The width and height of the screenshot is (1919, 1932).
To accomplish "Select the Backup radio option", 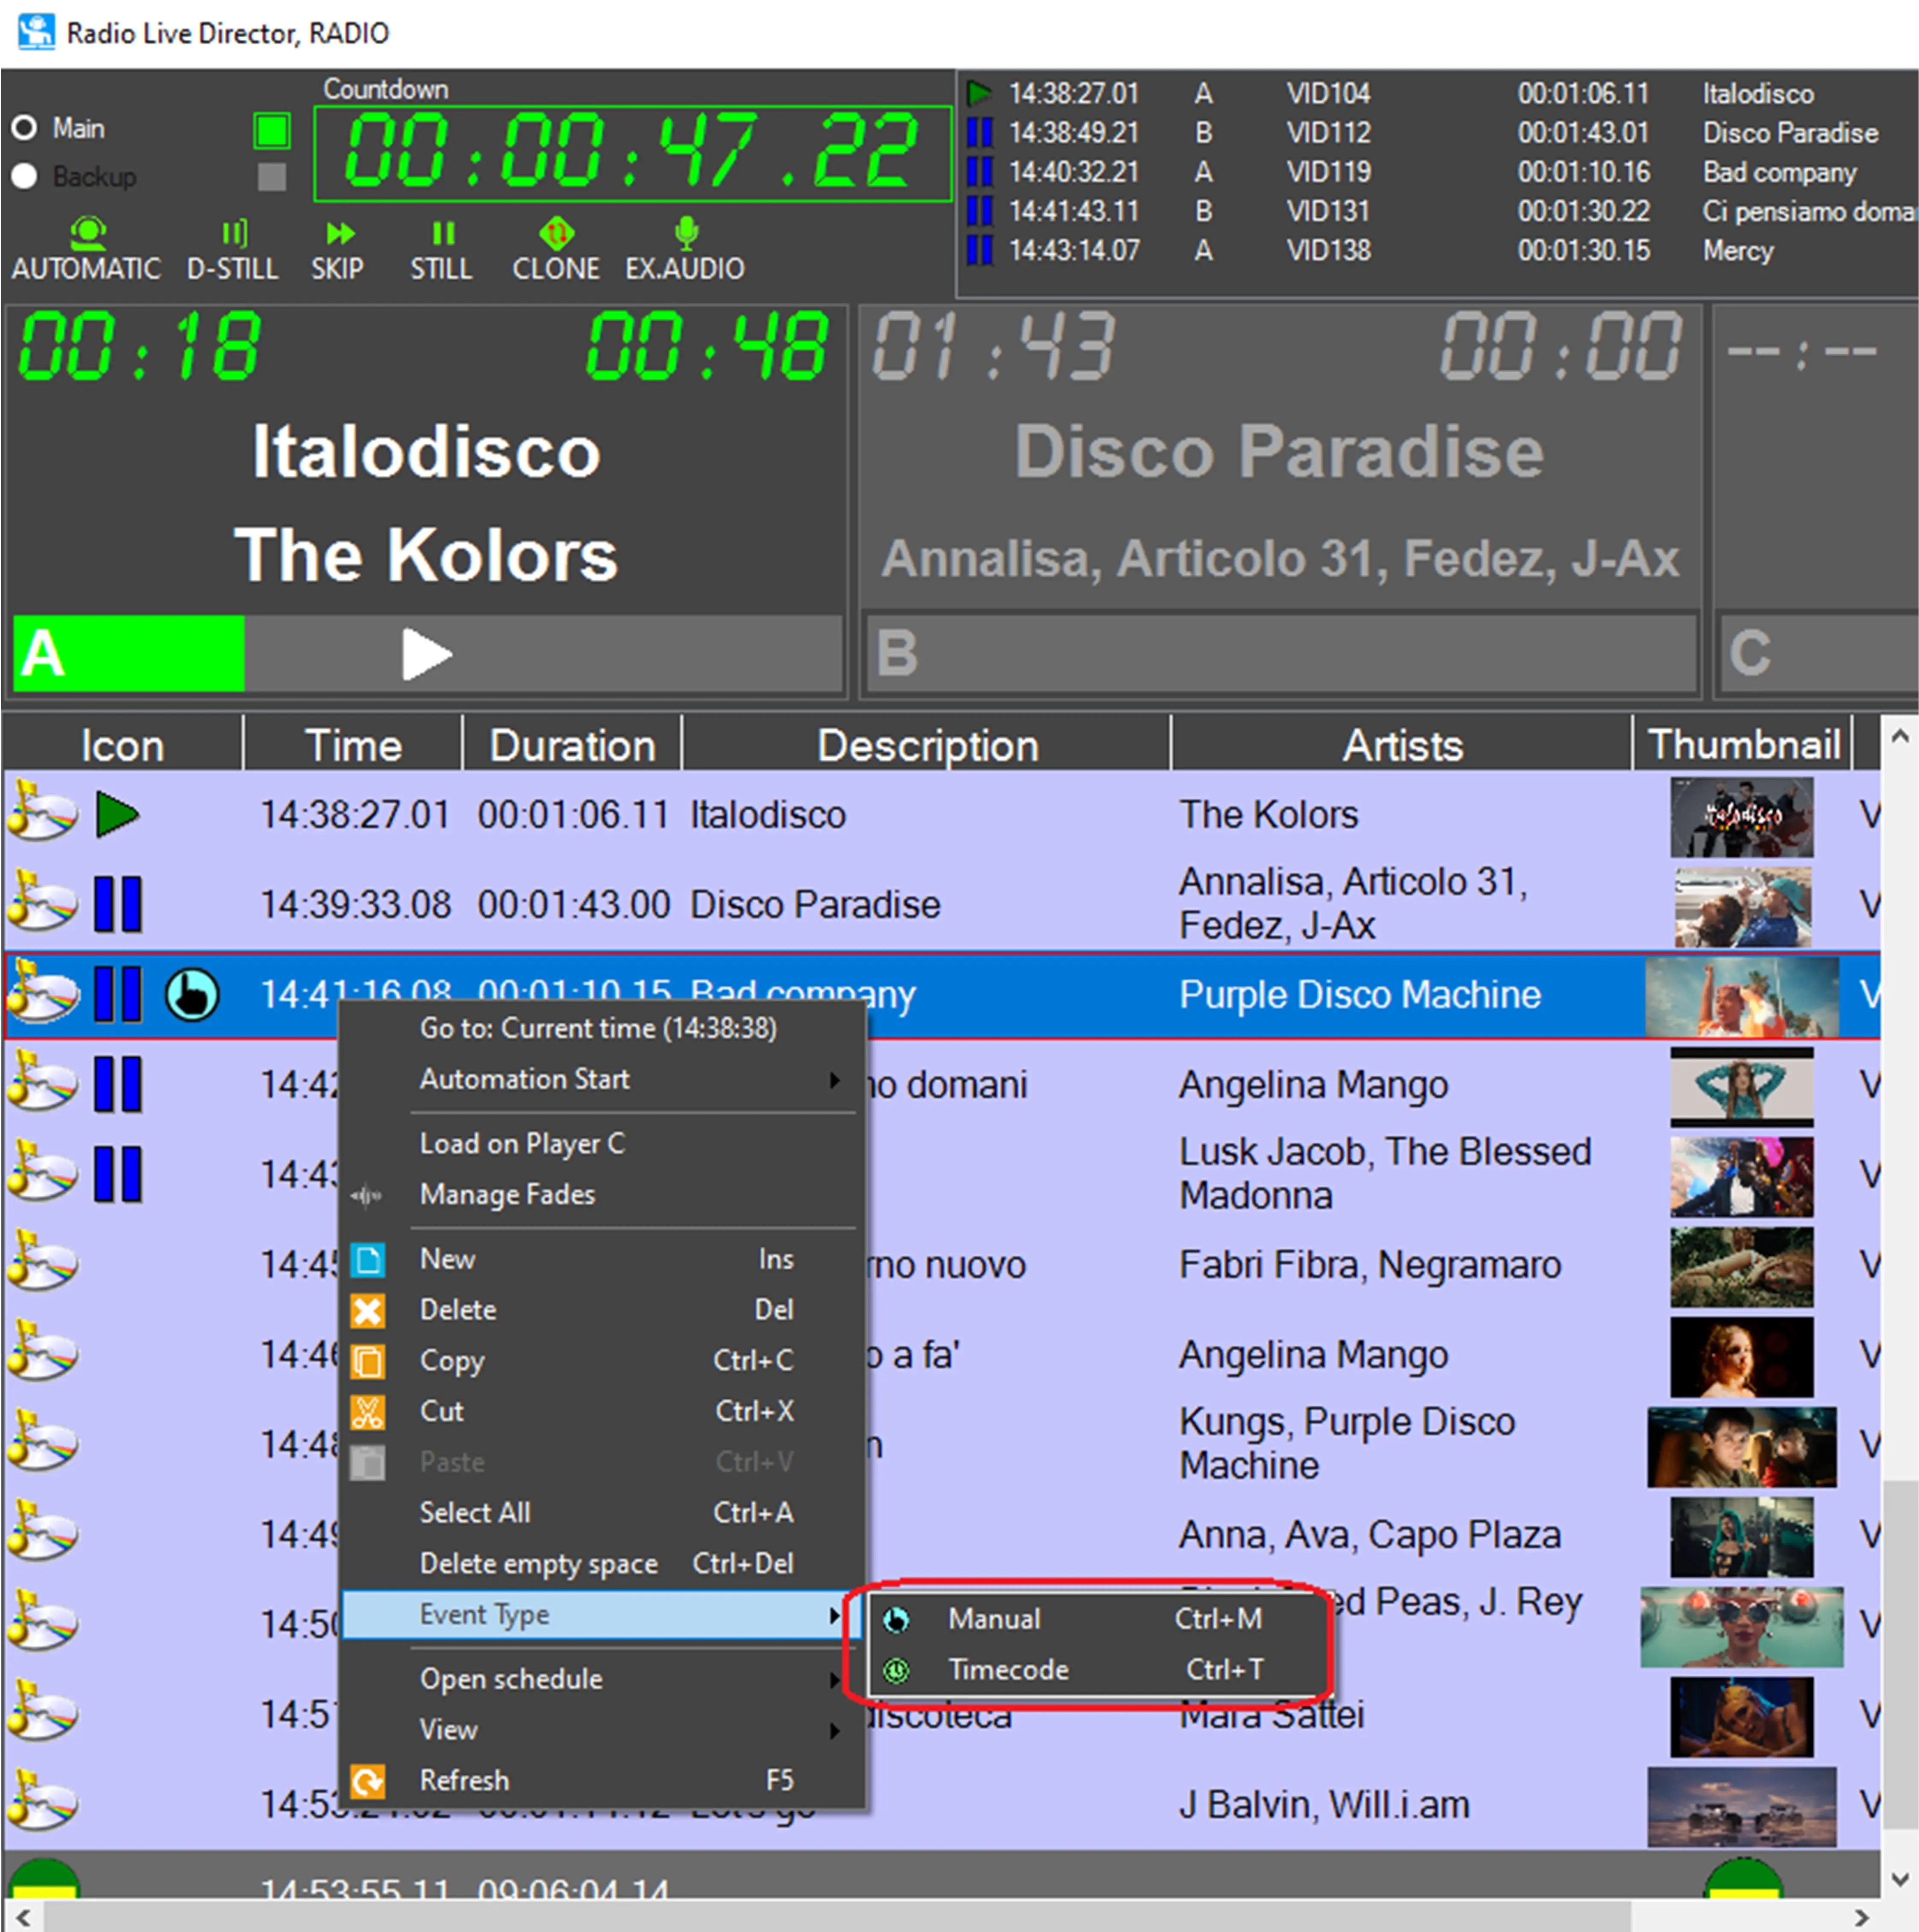I will (x=25, y=176).
